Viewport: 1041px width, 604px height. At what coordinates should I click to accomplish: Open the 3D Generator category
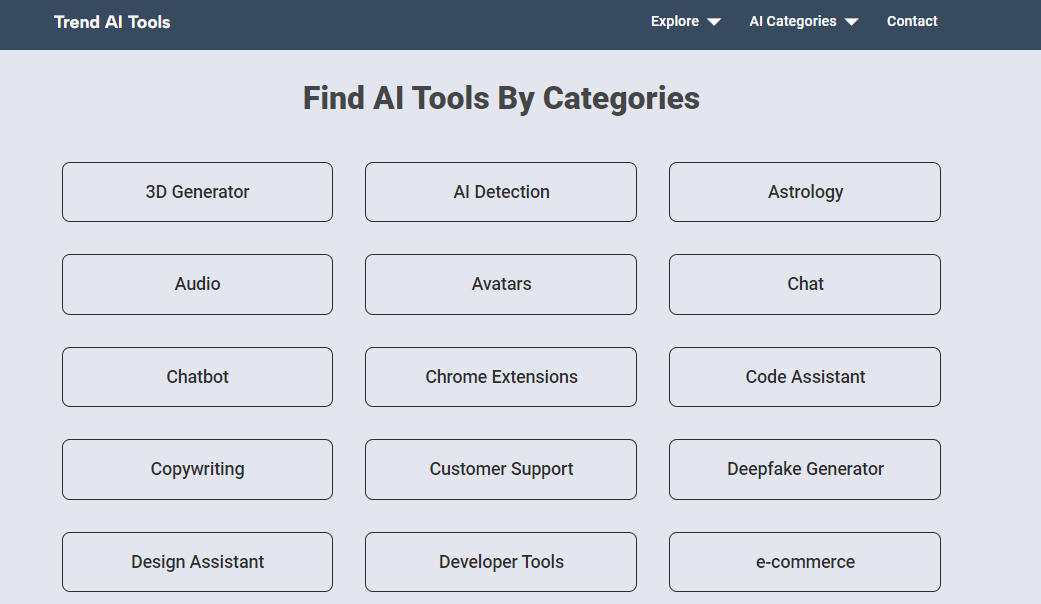click(197, 192)
